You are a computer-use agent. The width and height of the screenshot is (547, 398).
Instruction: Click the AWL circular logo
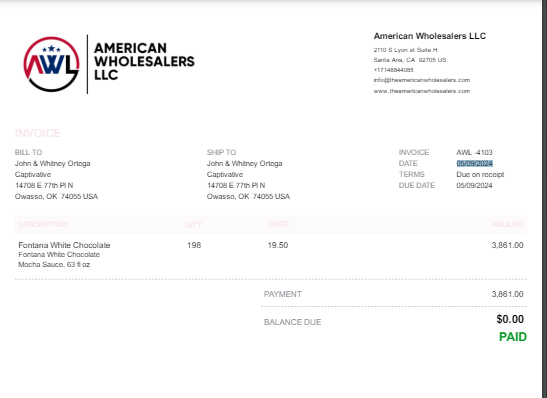(52, 64)
